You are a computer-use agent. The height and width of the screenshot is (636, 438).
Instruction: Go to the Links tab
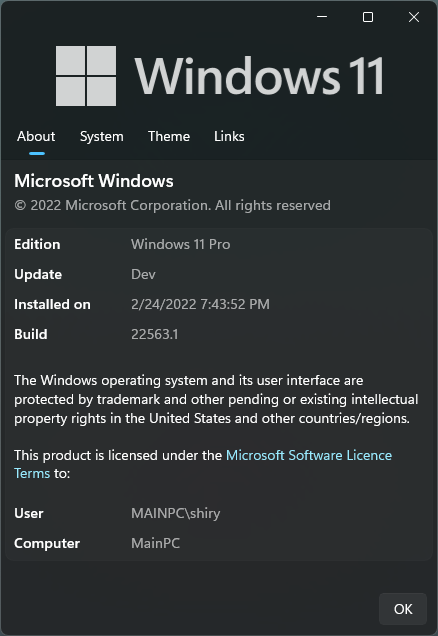pos(229,136)
